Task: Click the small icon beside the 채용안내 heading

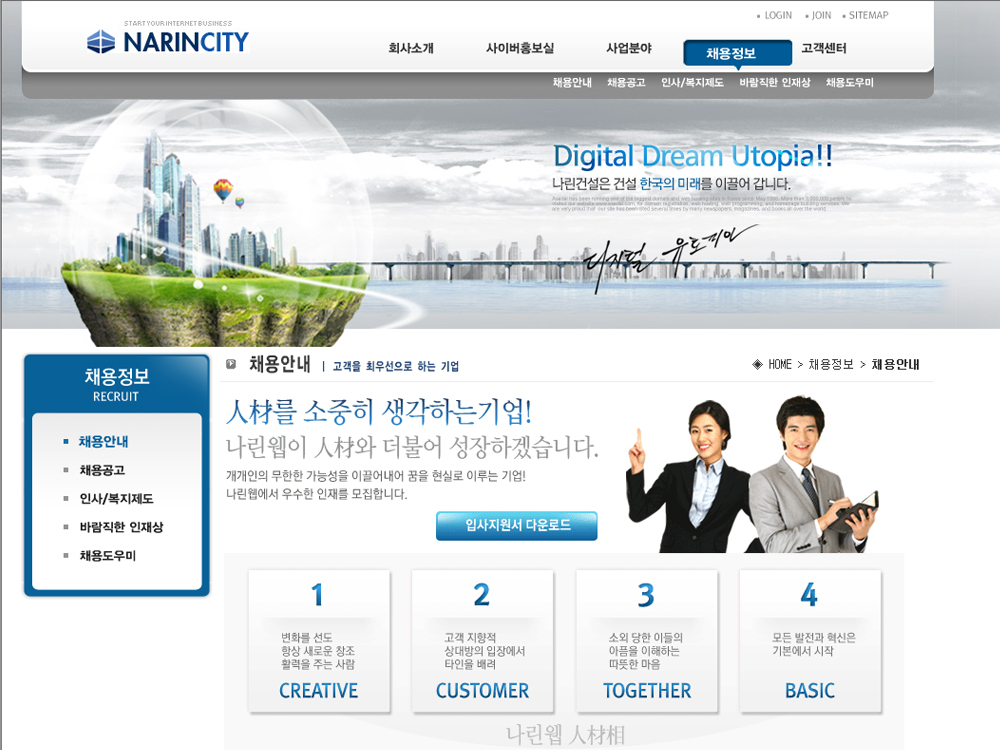Action: [x=231, y=364]
